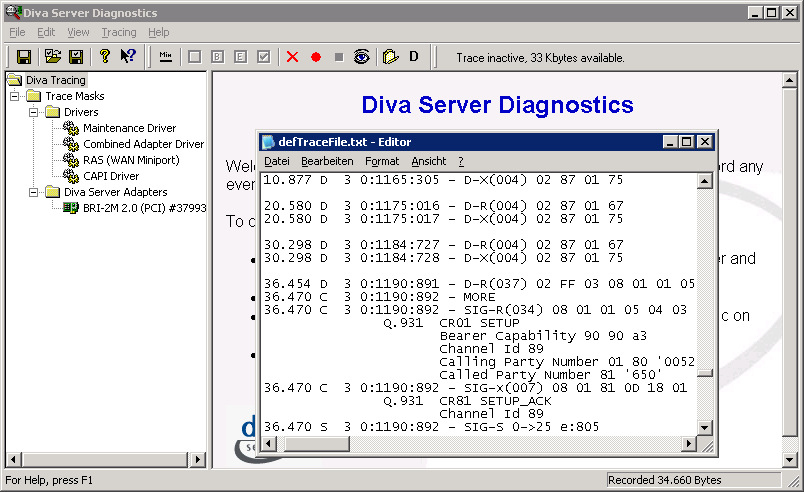Click the 'Bearer Capability 90 90 a3' line
This screenshot has width=804, height=492.
(x=543, y=336)
